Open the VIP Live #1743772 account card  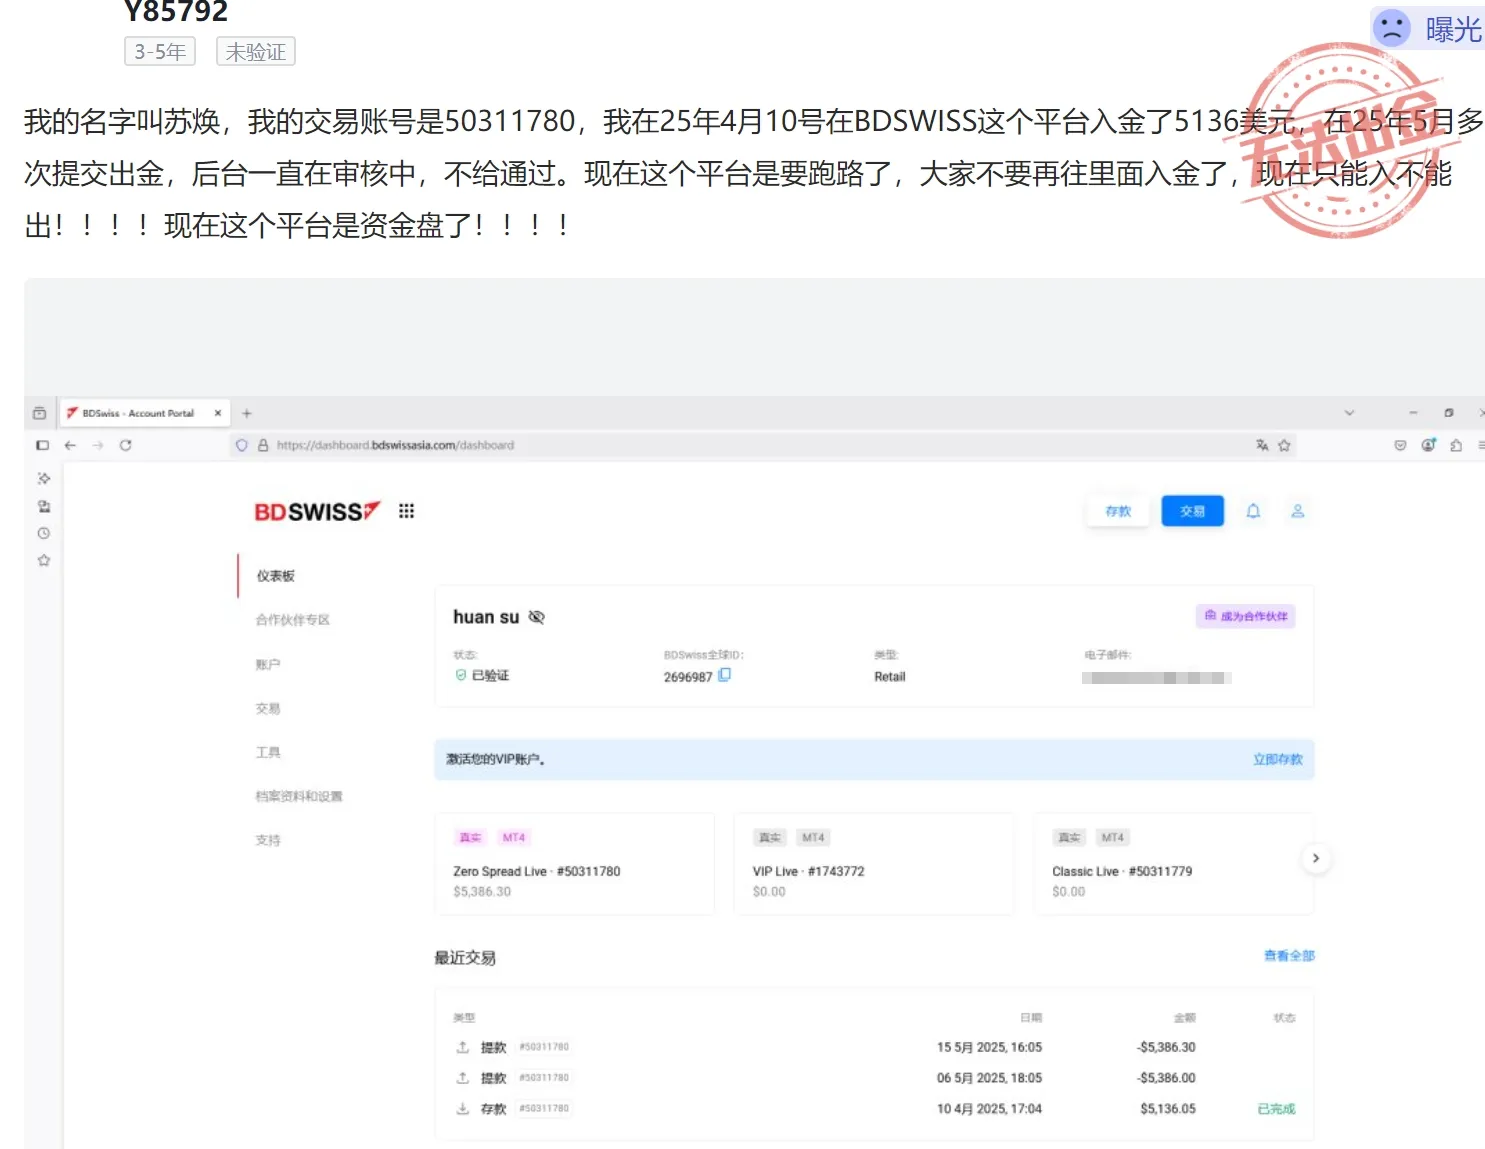pos(874,864)
